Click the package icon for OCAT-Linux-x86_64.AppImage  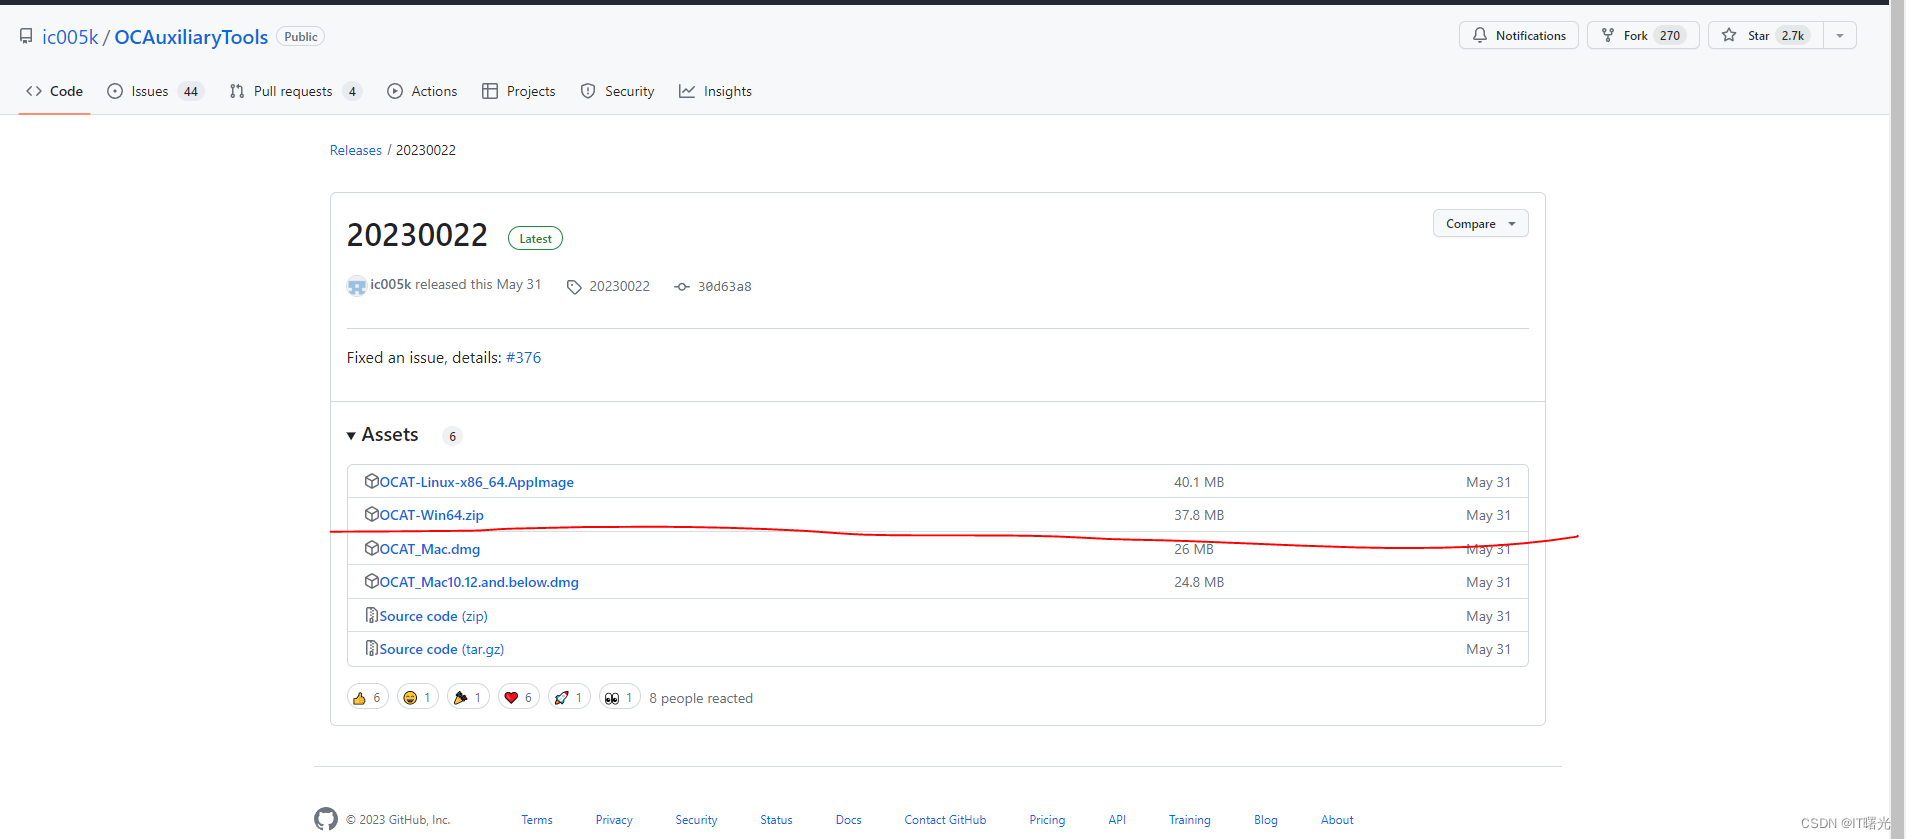point(372,481)
